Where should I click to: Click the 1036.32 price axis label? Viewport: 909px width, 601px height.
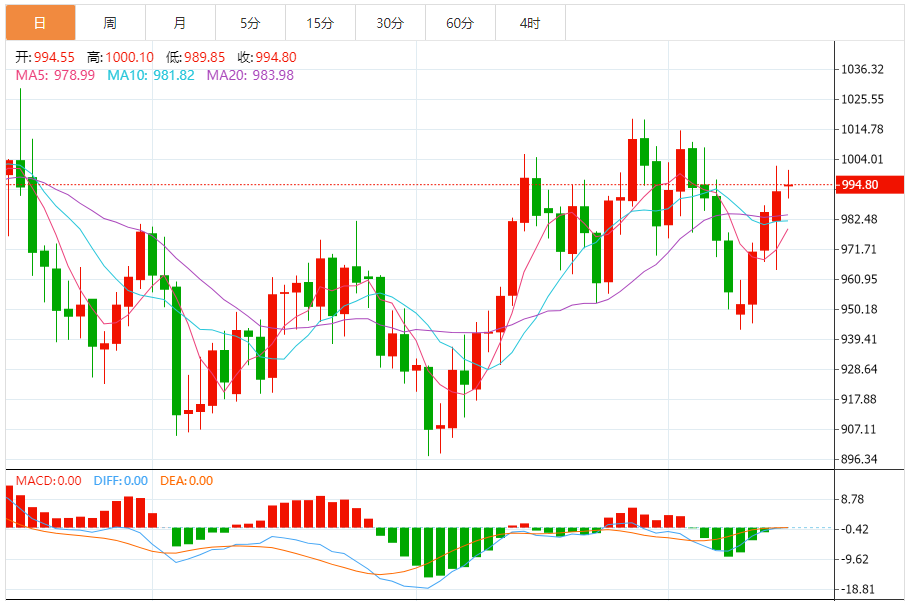point(863,70)
